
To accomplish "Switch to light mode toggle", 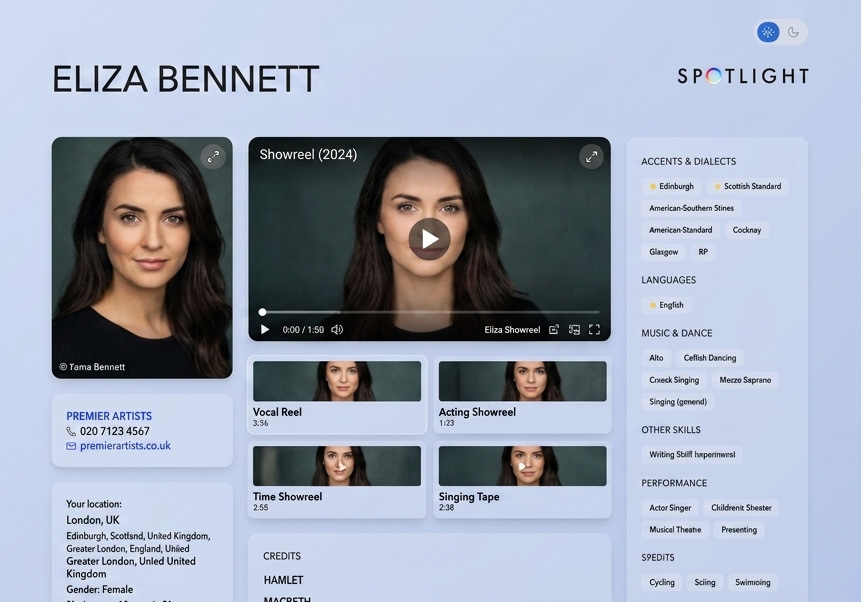I will point(768,32).
